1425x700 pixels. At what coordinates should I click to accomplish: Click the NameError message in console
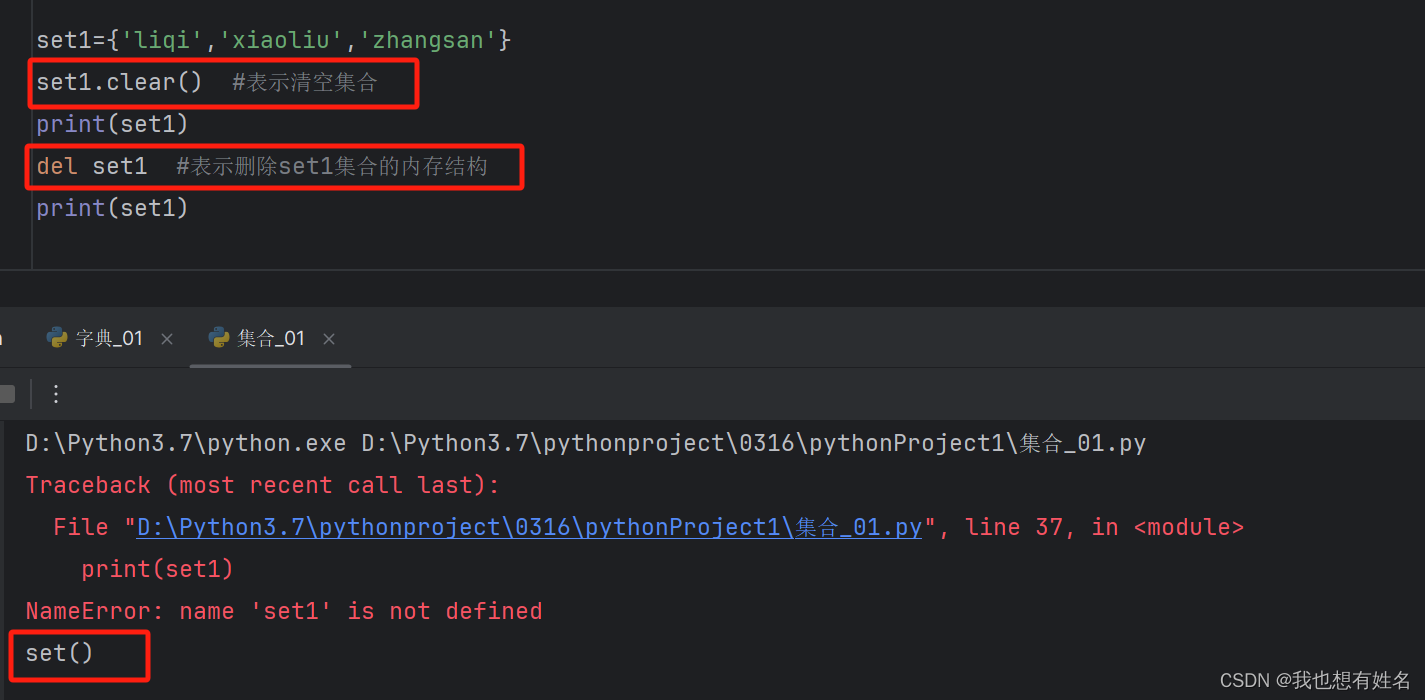click(x=284, y=611)
